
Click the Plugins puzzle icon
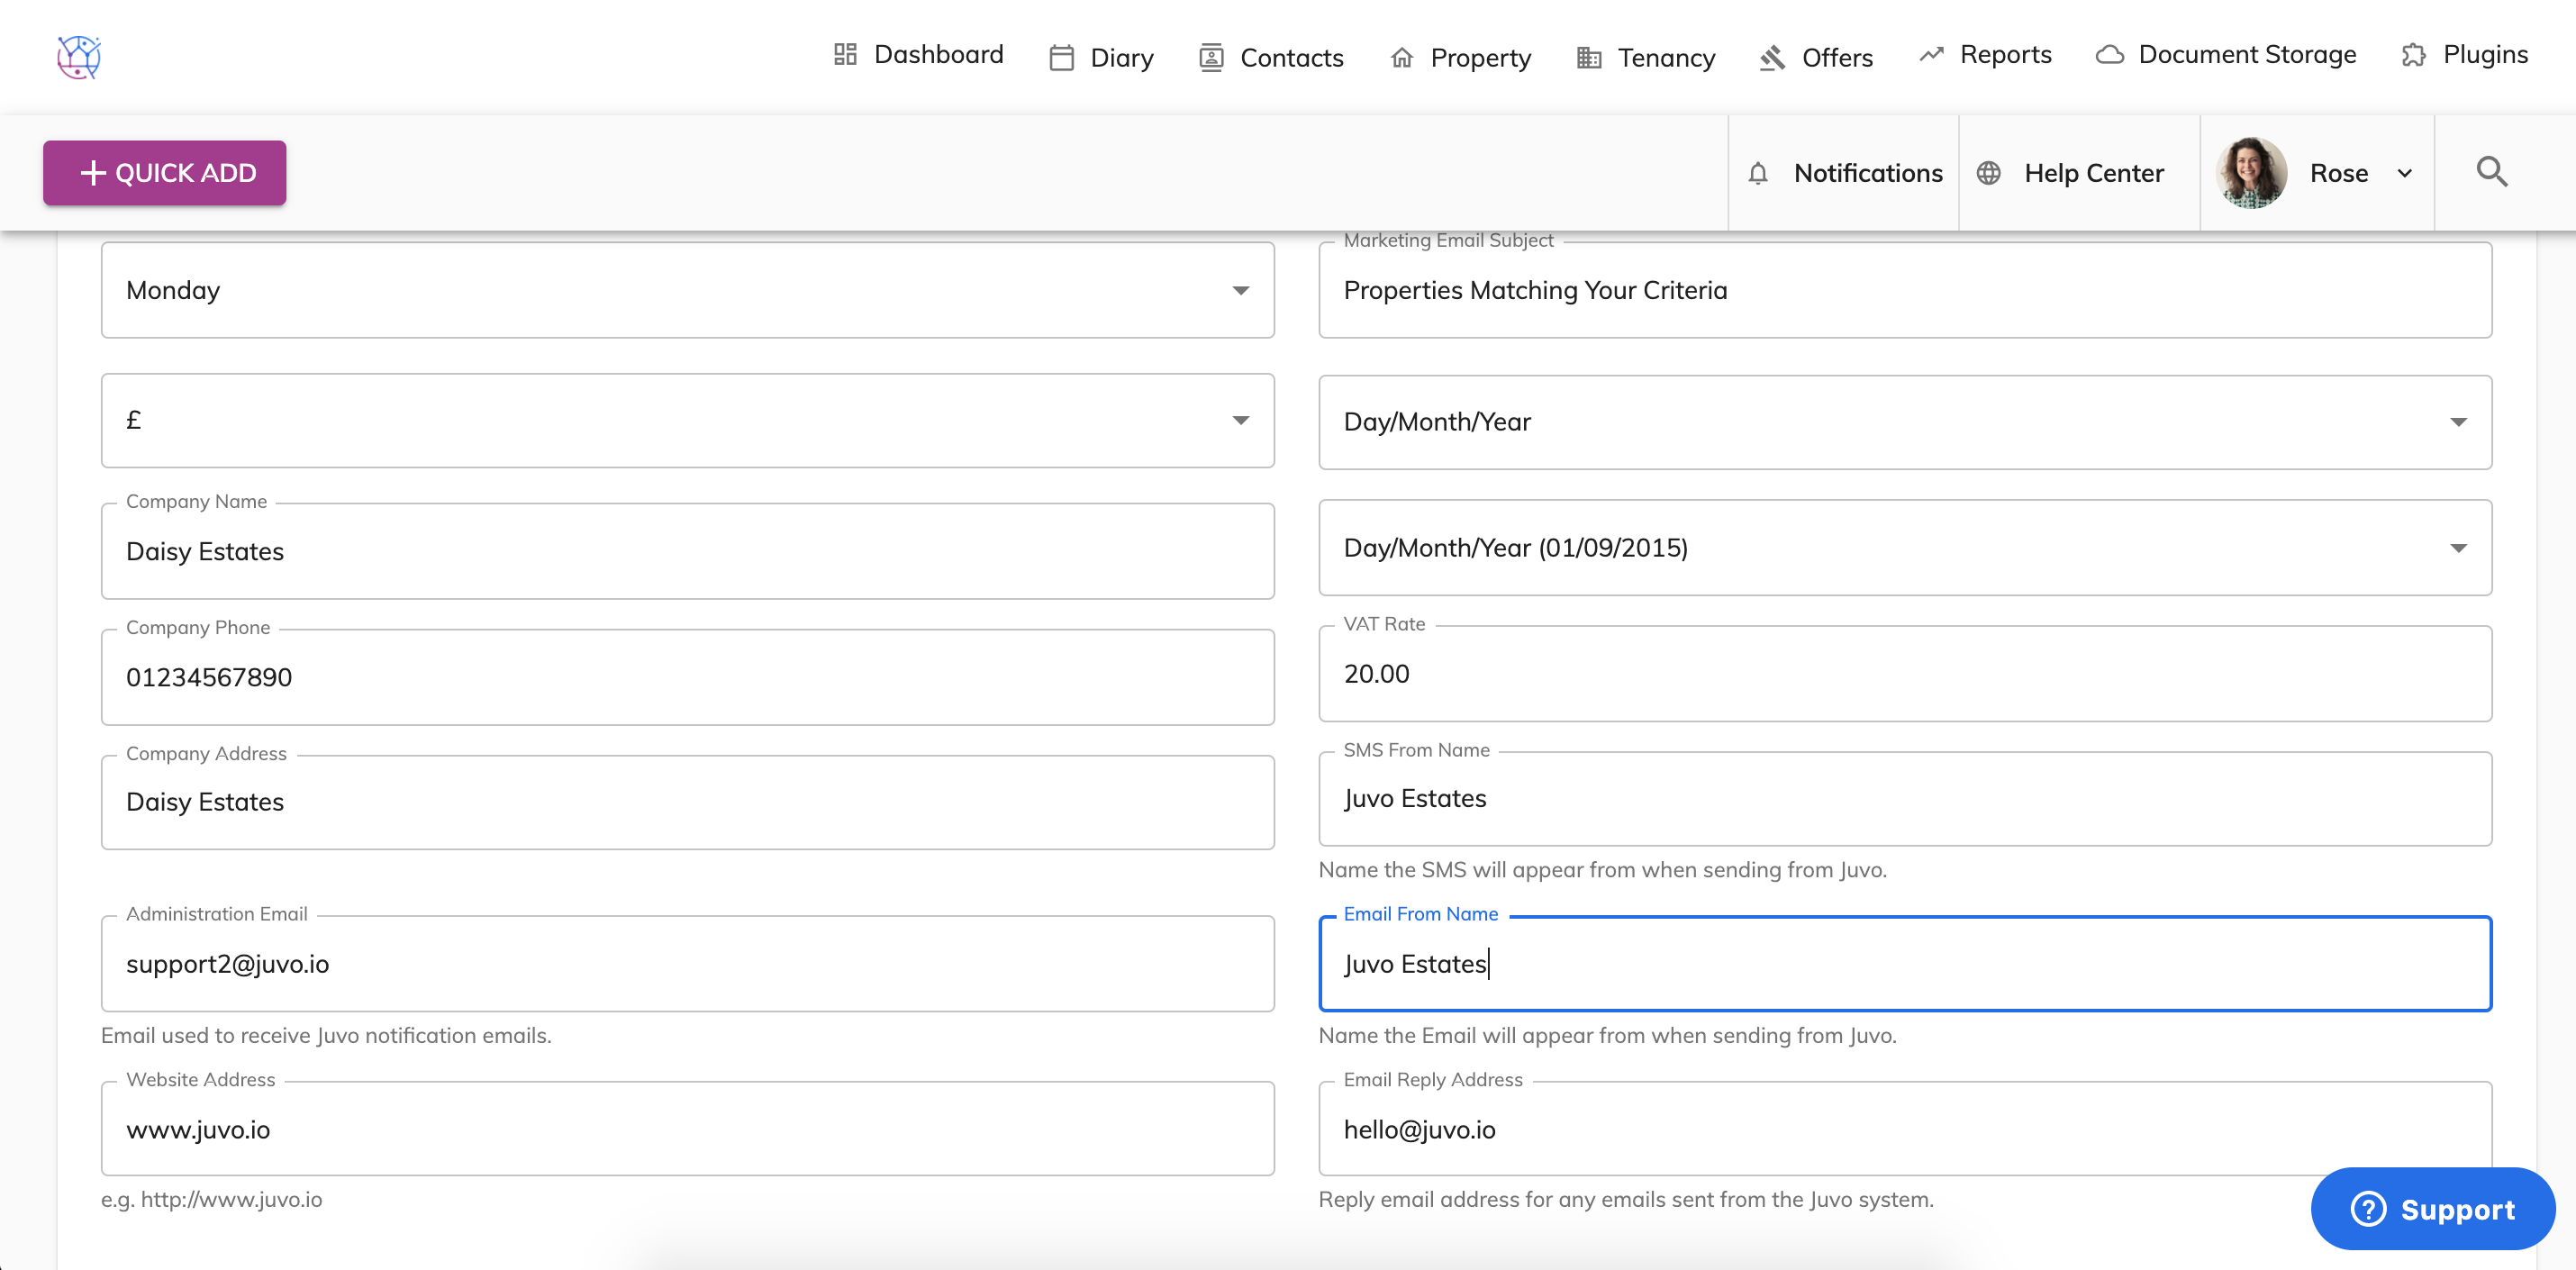tap(2413, 55)
